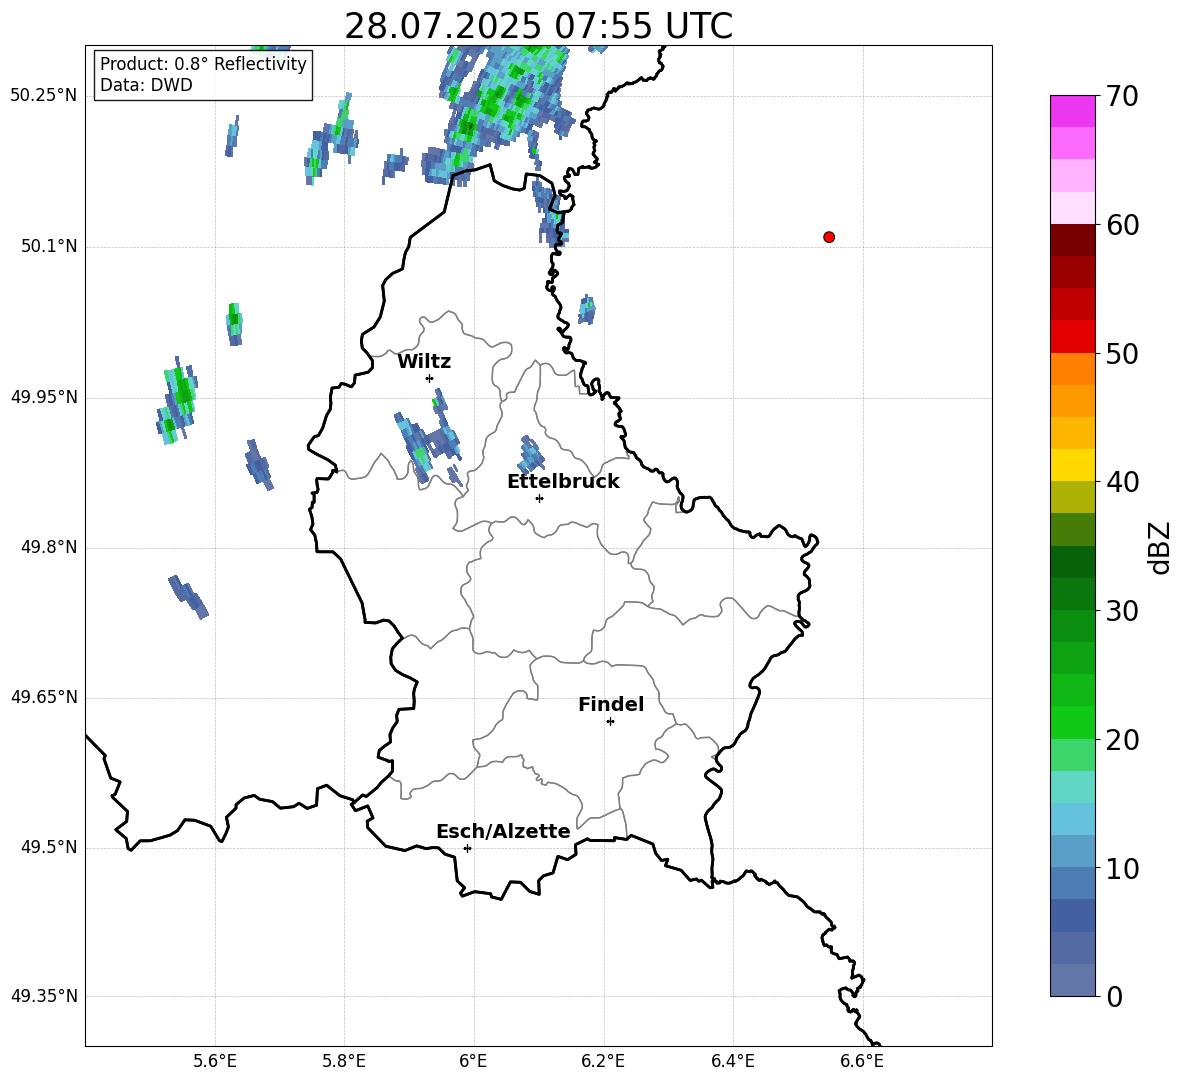Click the 60 tick on the colorbar

tap(1122, 225)
